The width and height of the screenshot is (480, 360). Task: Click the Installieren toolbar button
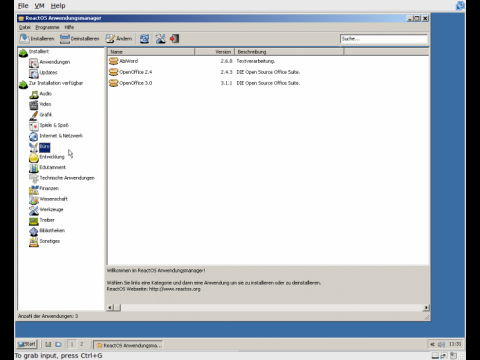click(37, 39)
